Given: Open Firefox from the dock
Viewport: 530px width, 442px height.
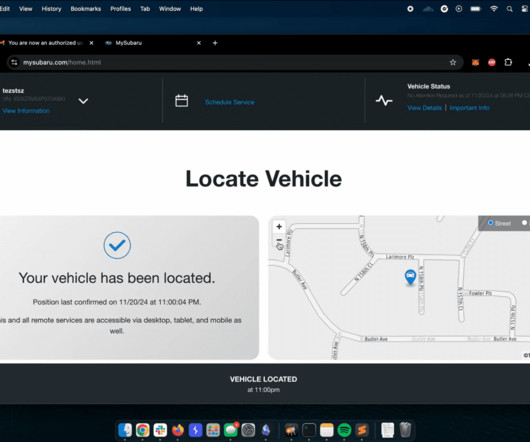Looking at the screenshot, I should coord(178,430).
